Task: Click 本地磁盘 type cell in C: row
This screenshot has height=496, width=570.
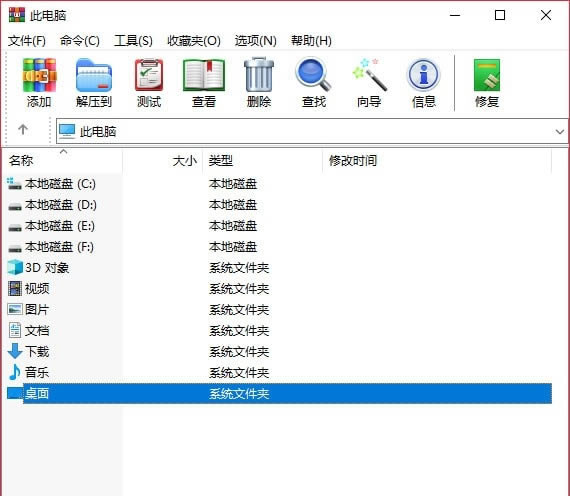Action: [x=233, y=184]
